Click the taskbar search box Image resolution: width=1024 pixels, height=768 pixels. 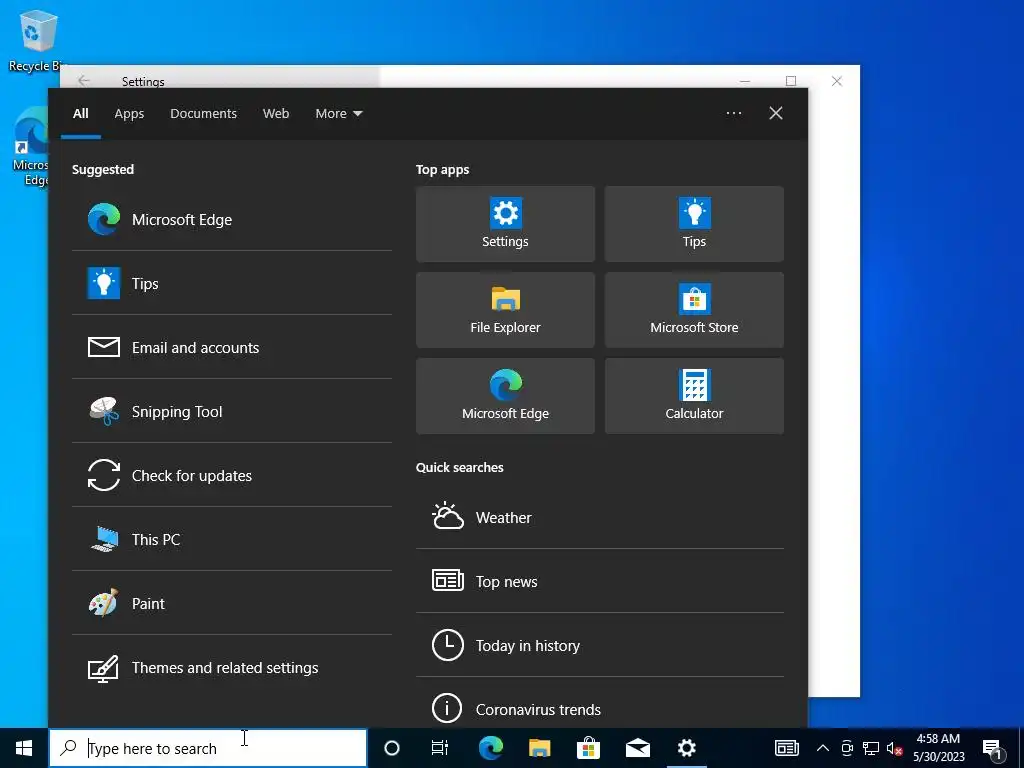point(208,748)
